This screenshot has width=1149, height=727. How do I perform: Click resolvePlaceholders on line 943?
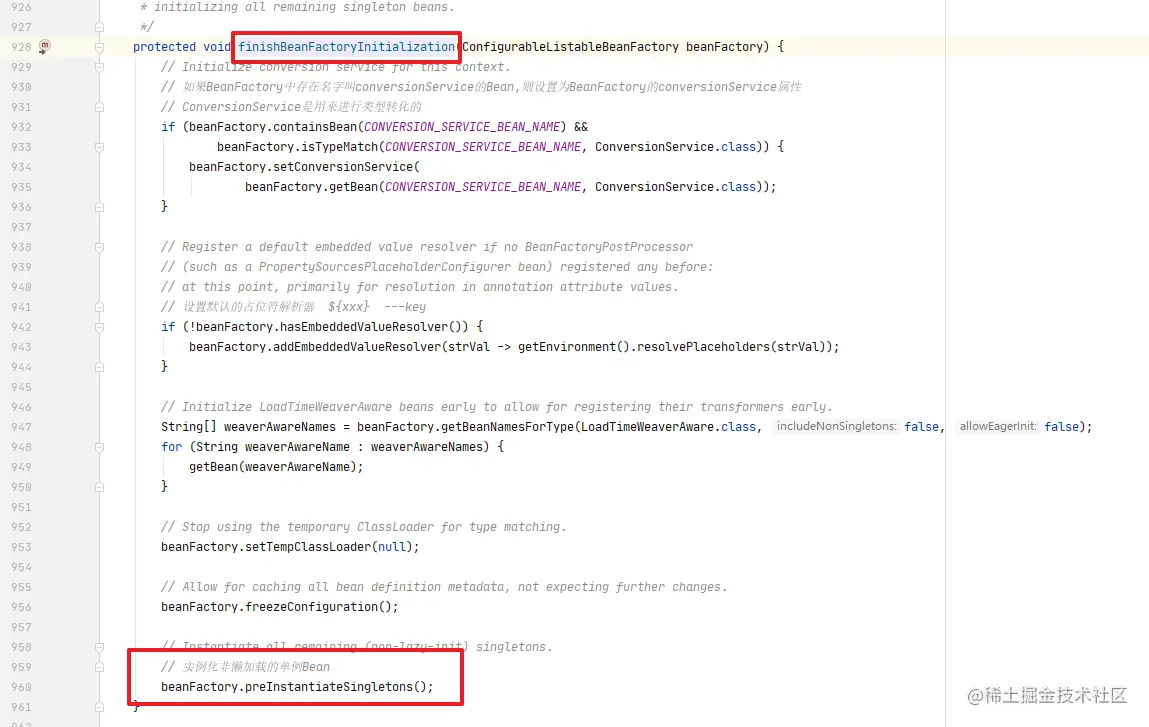point(701,347)
